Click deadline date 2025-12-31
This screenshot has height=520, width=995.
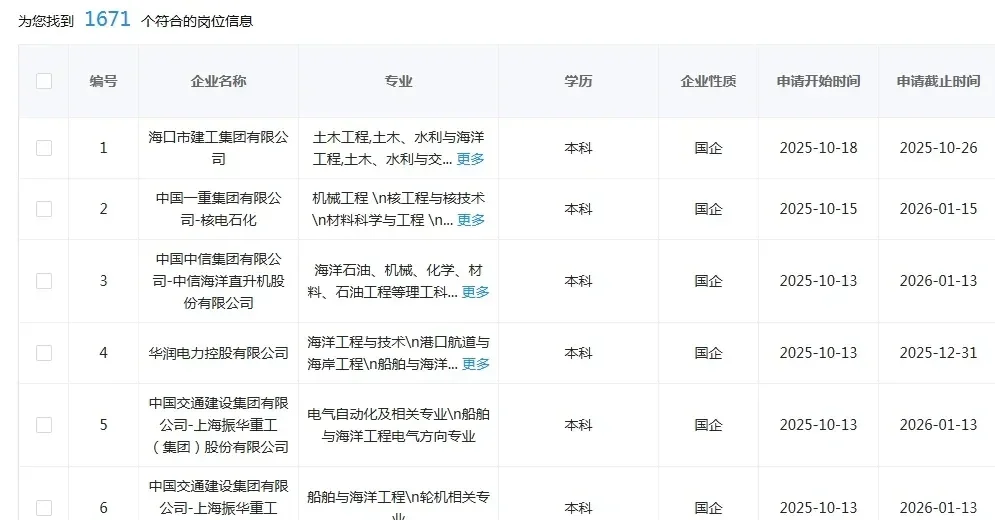tap(939, 353)
